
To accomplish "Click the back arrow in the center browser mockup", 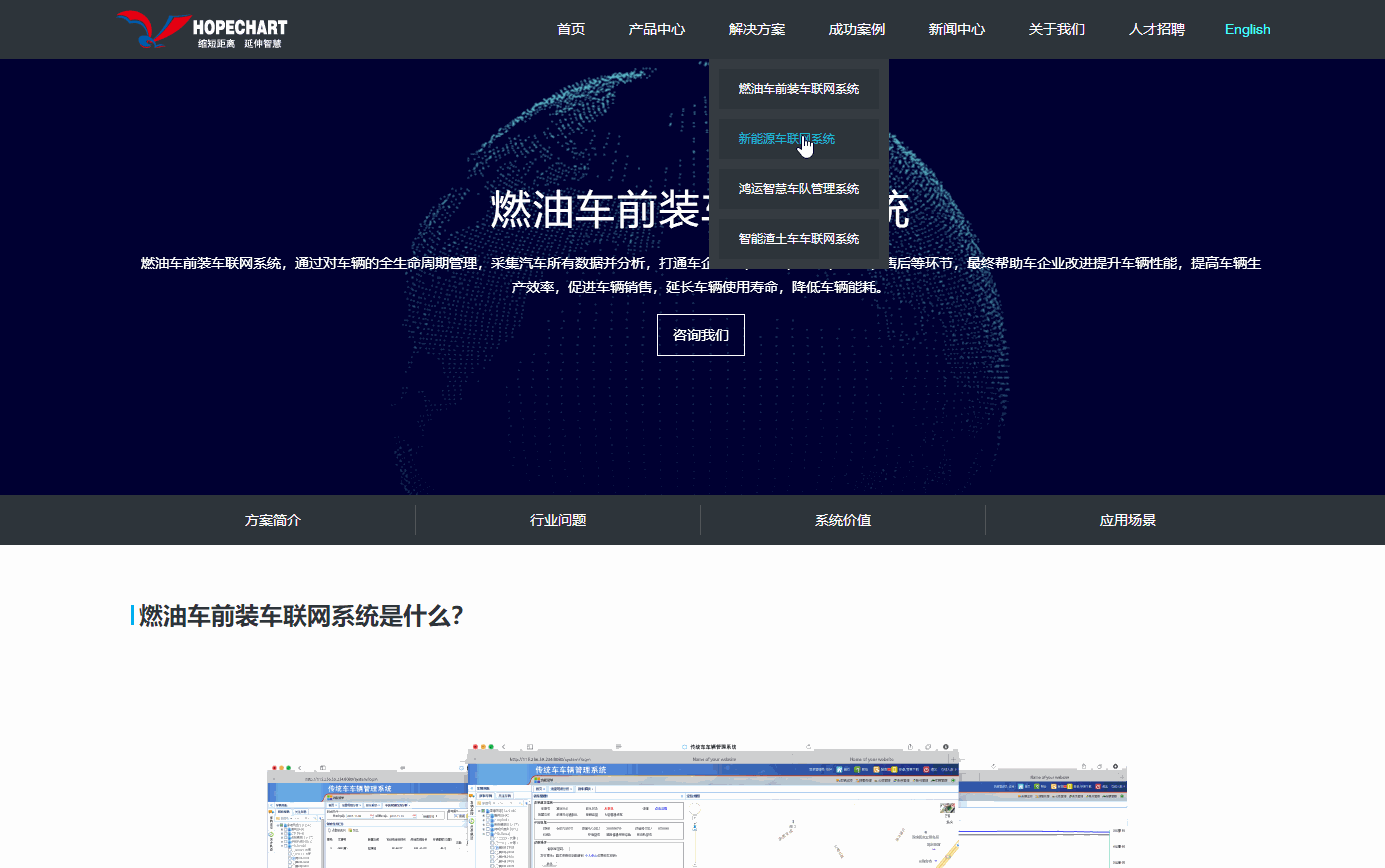I will [503, 745].
